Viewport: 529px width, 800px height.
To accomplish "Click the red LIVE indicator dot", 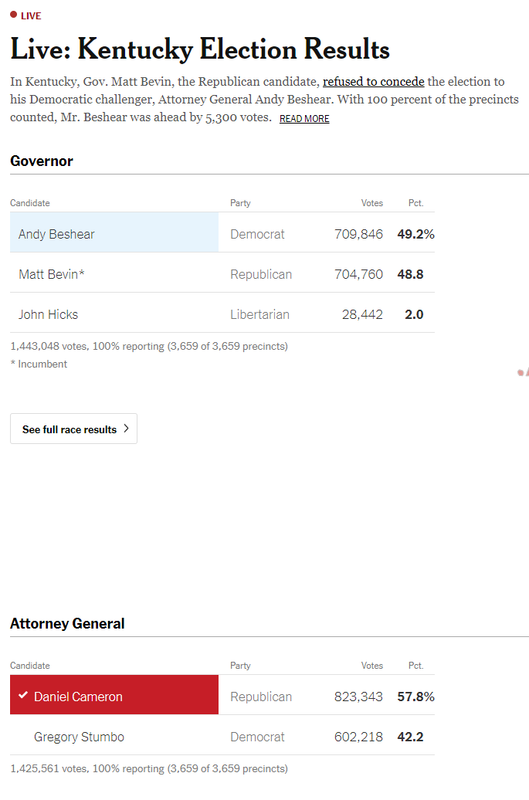I will pos(14,15).
